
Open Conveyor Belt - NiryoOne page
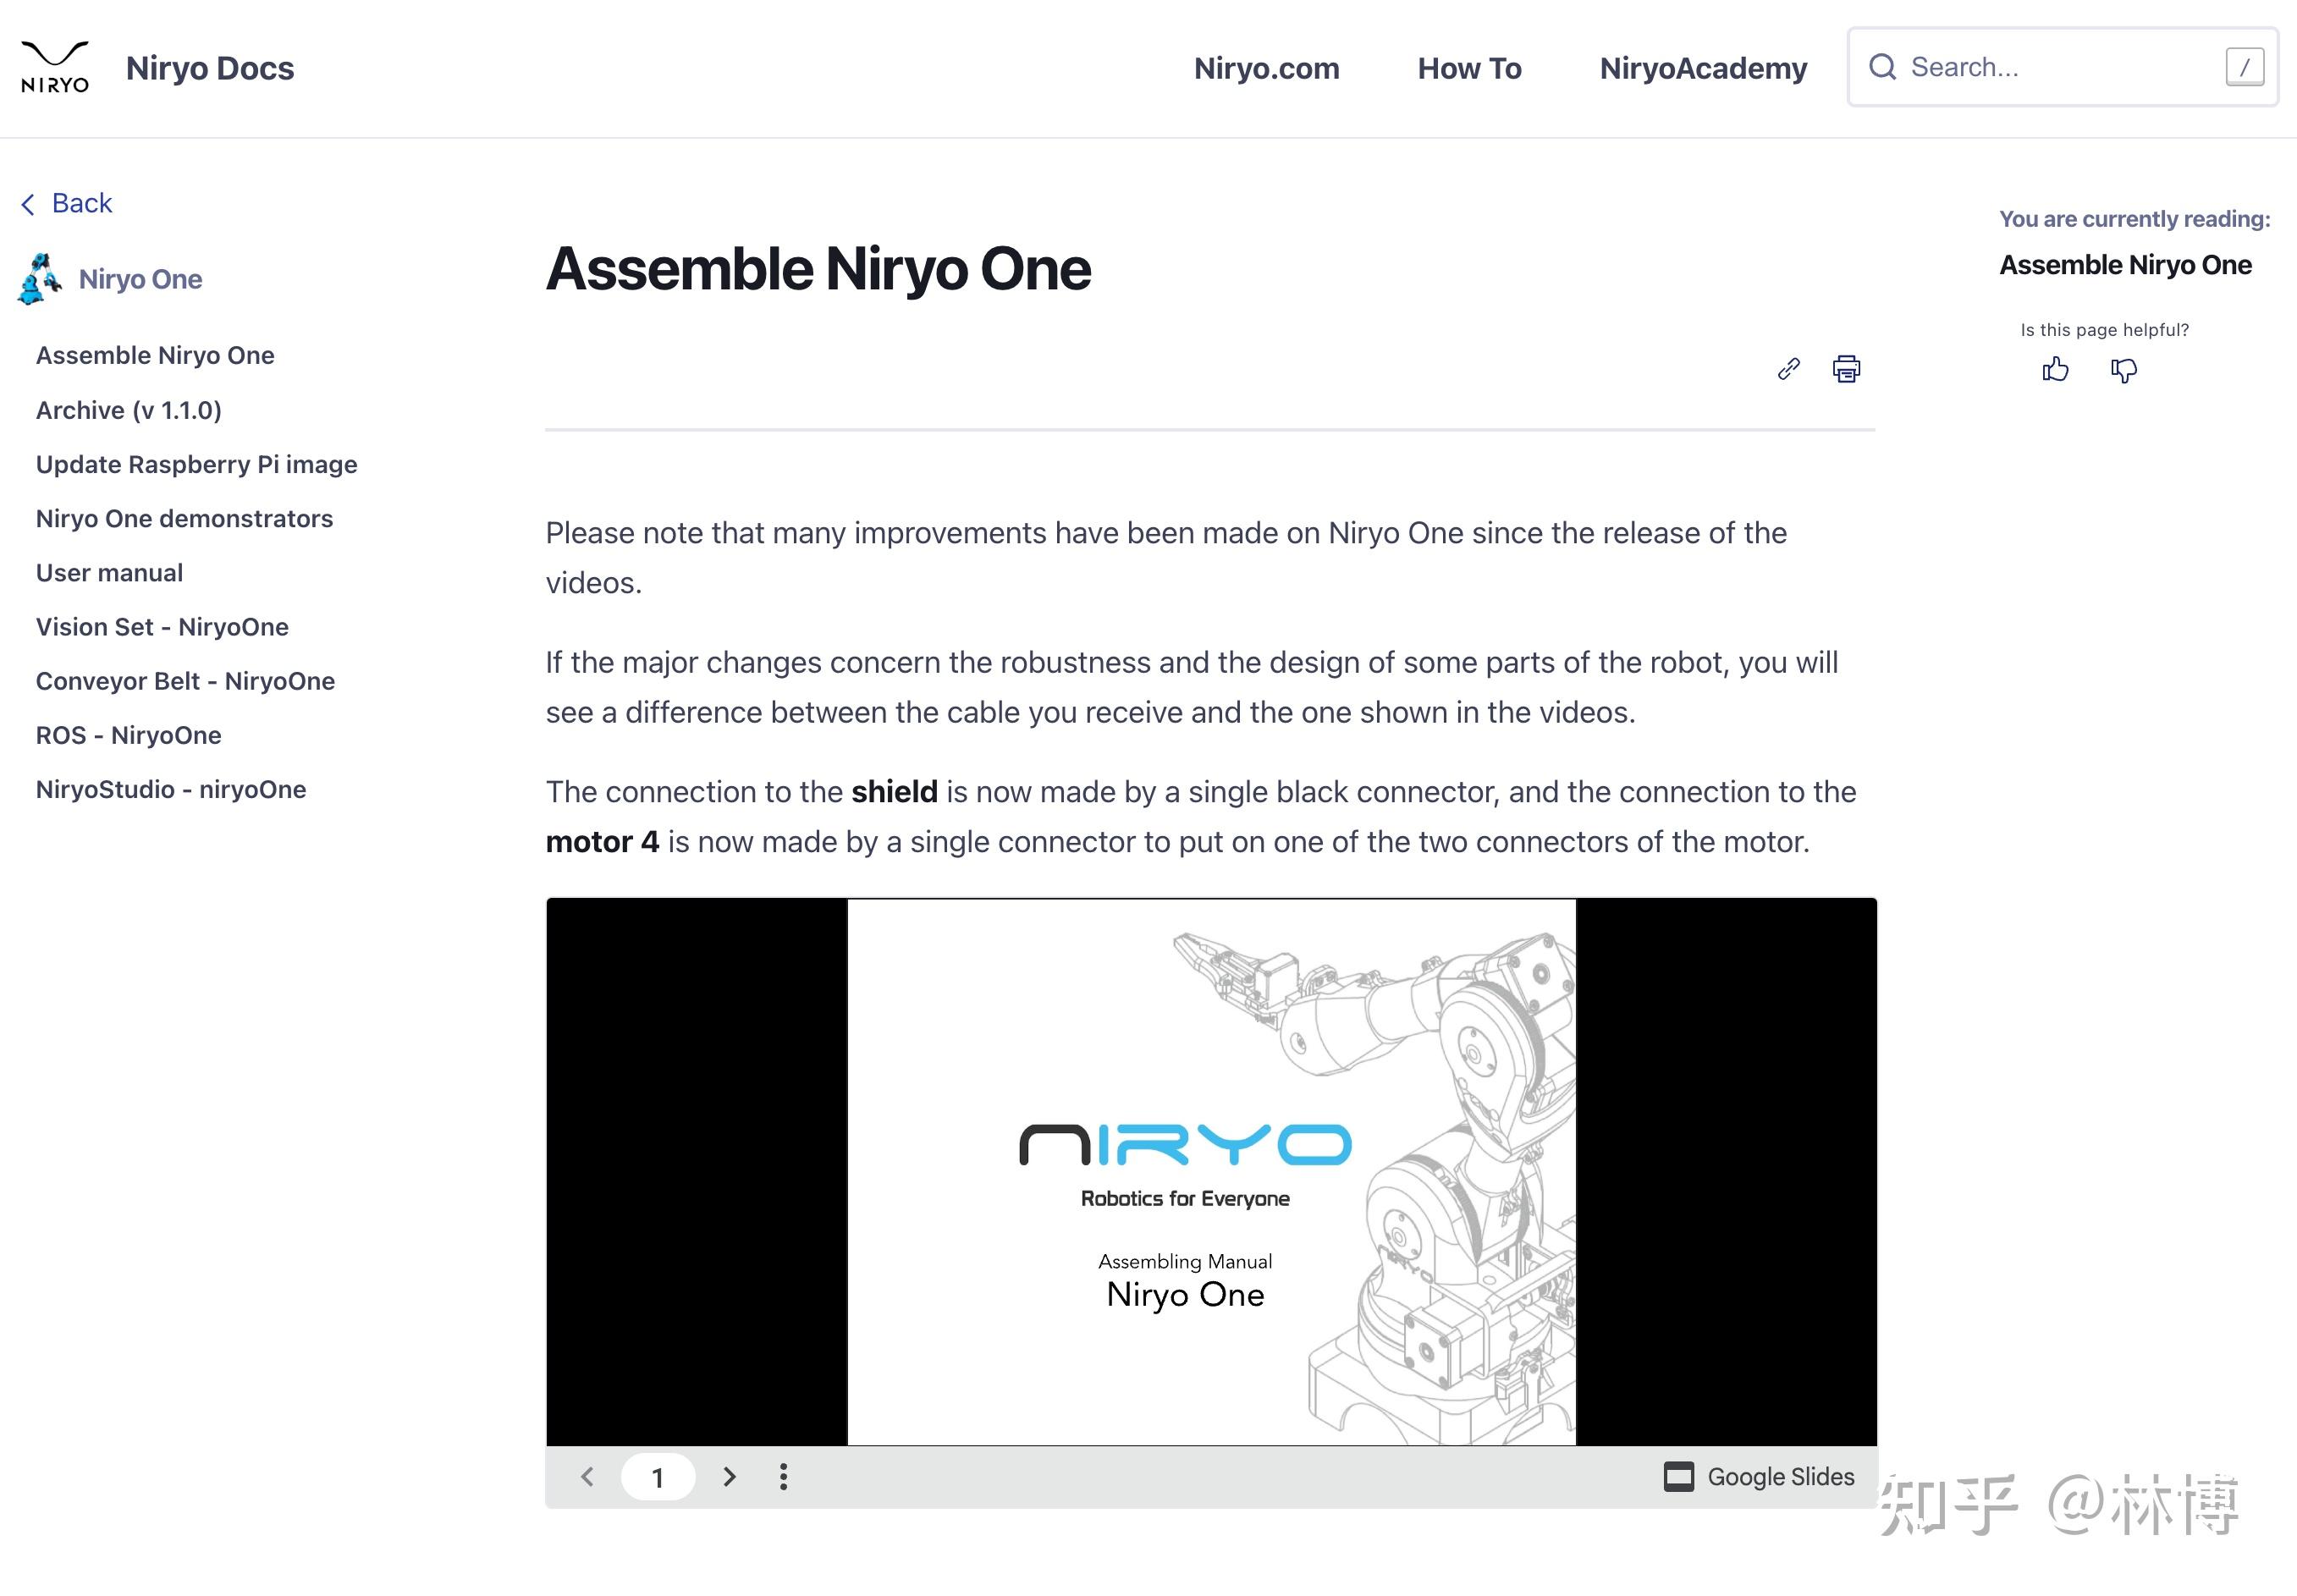tap(185, 681)
